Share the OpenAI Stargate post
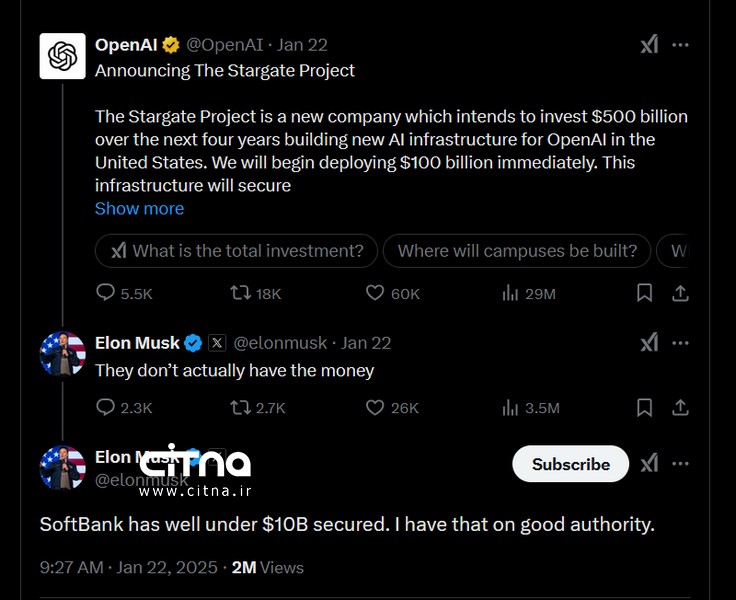This screenshot has height=600, width=736. click(680, 293)
